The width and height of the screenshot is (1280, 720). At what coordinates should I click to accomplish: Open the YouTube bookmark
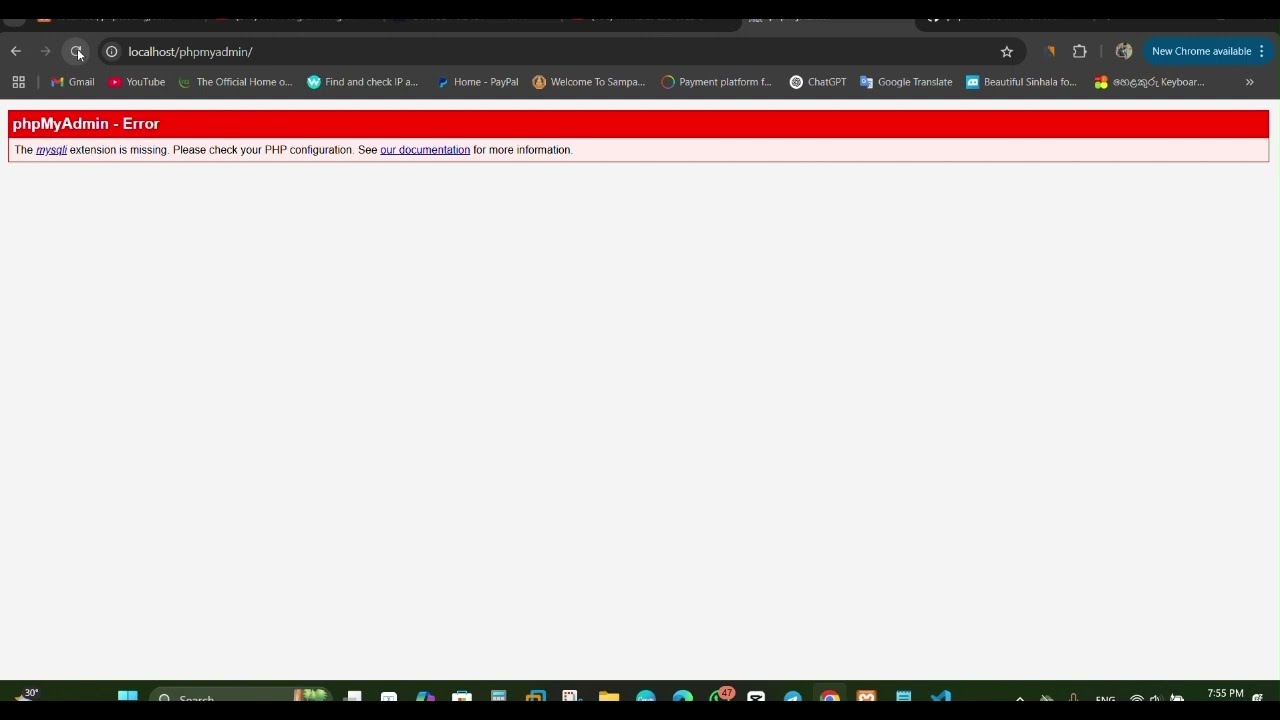[137, 82]
